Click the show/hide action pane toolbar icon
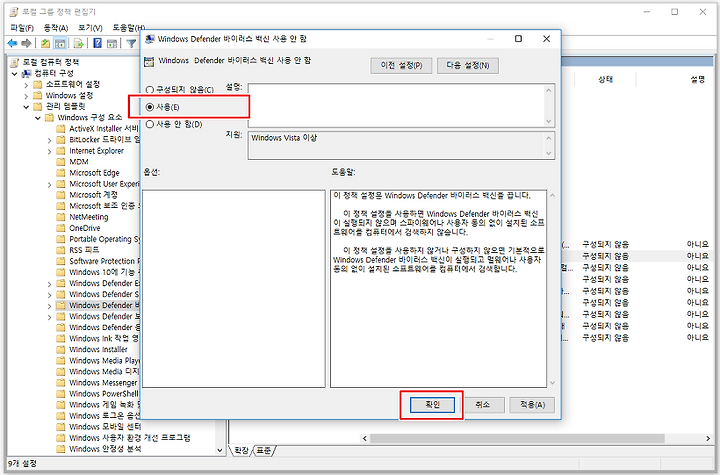The image size is (720, 475). pos(112,43)
